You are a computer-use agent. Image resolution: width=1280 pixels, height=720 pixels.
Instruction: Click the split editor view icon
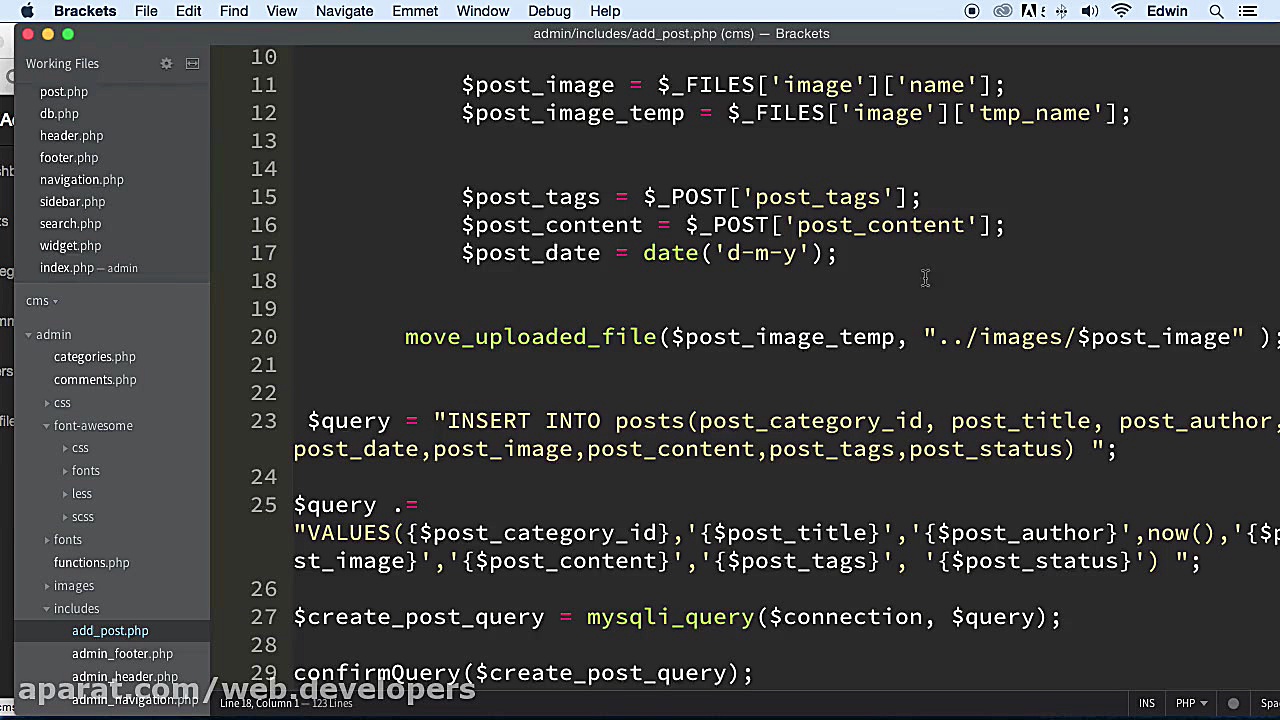(x=192, y=64)
